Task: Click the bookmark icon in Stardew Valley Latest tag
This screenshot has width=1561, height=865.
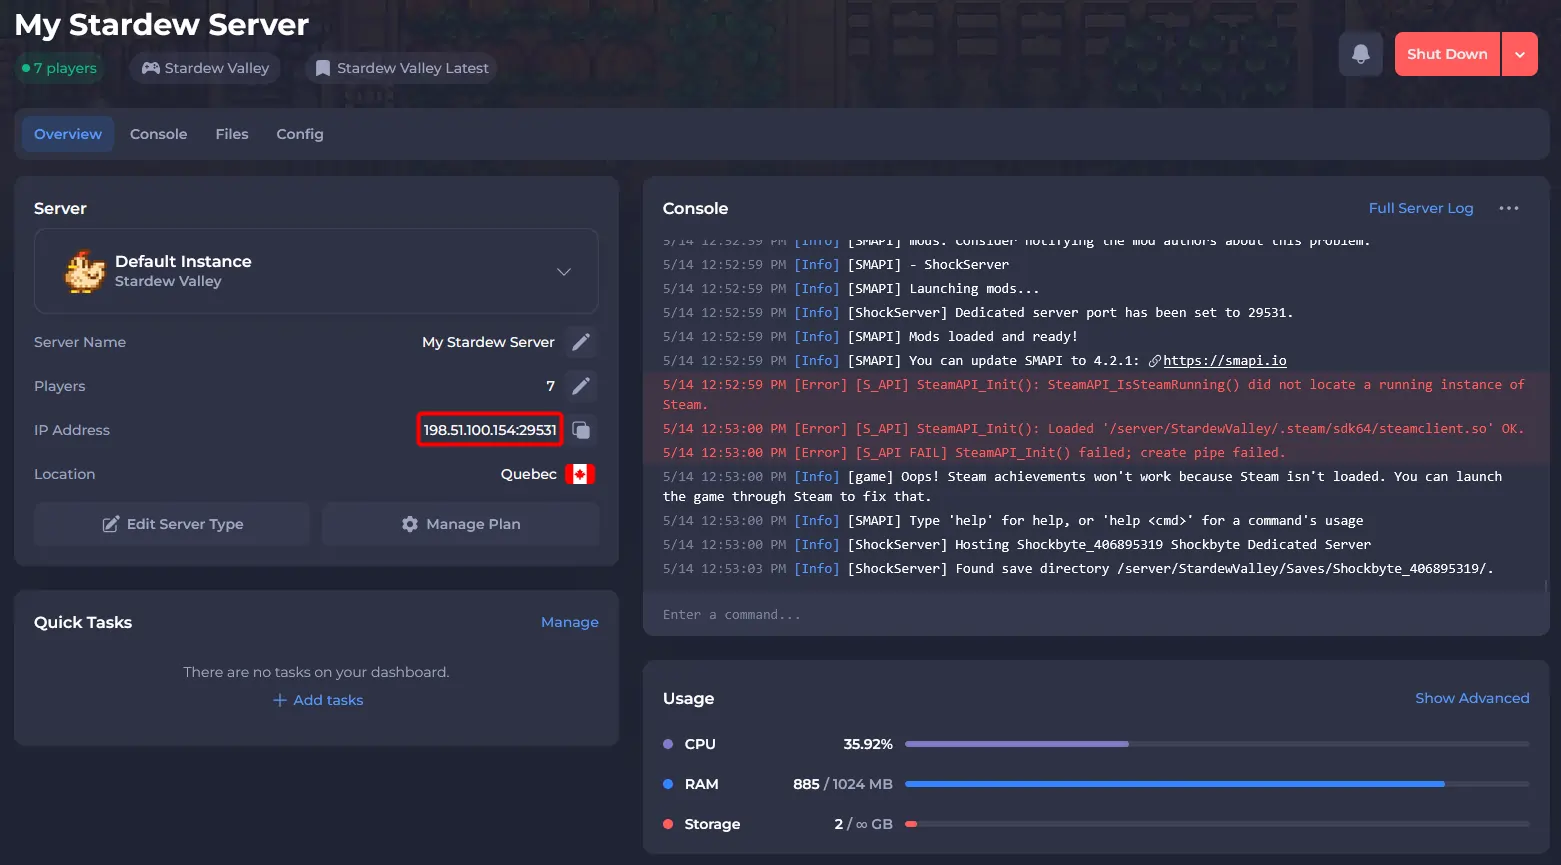Action: point(323,68)
